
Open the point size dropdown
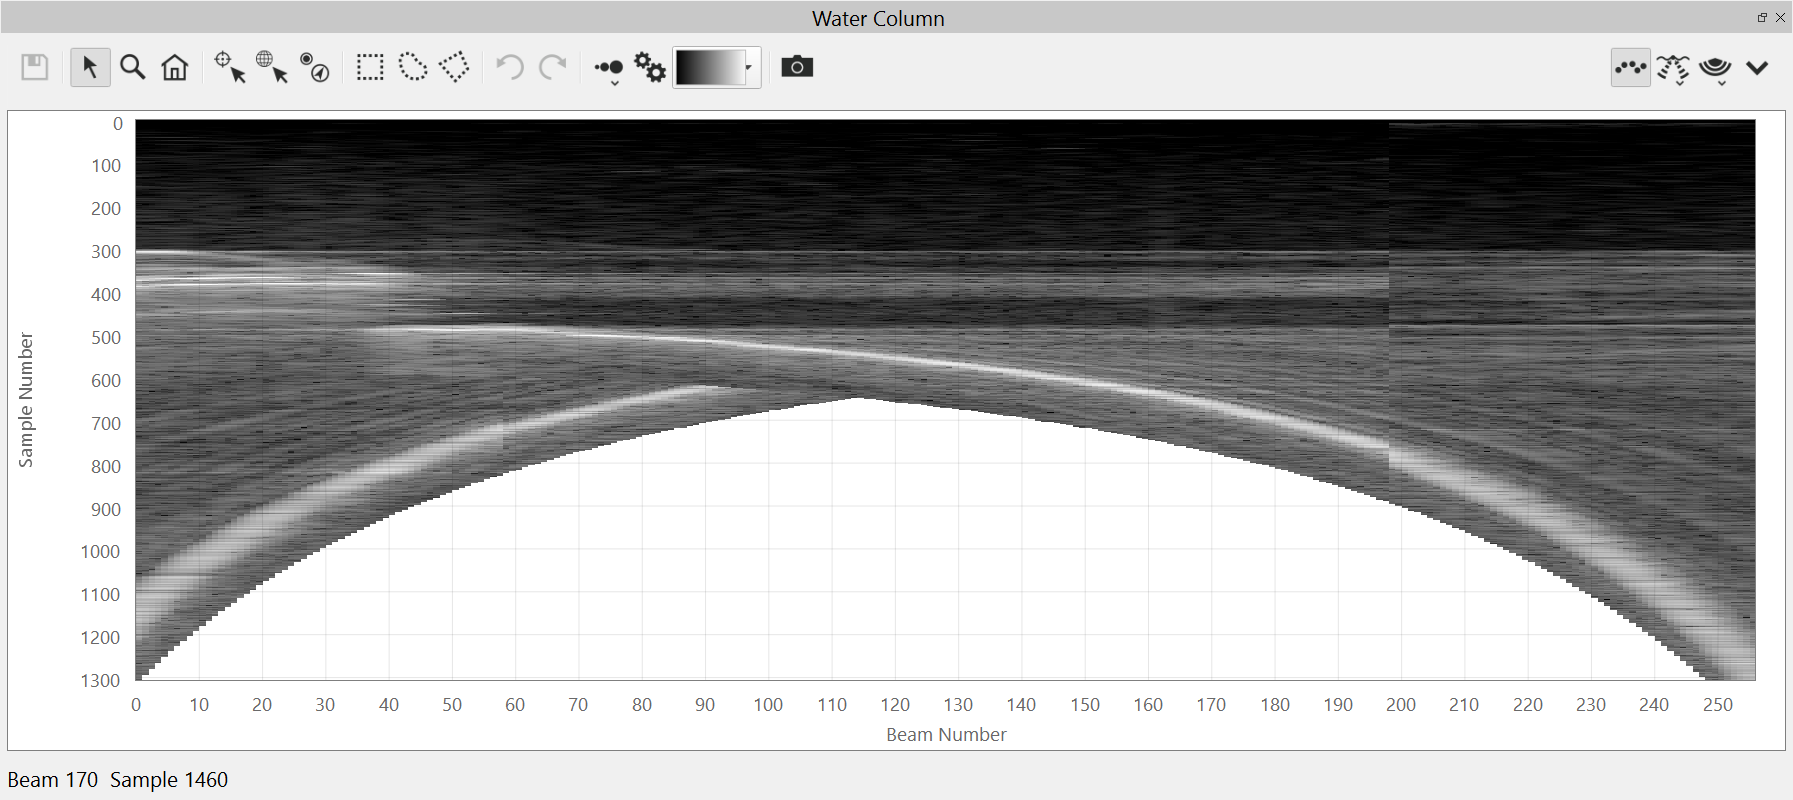[609, 69]
